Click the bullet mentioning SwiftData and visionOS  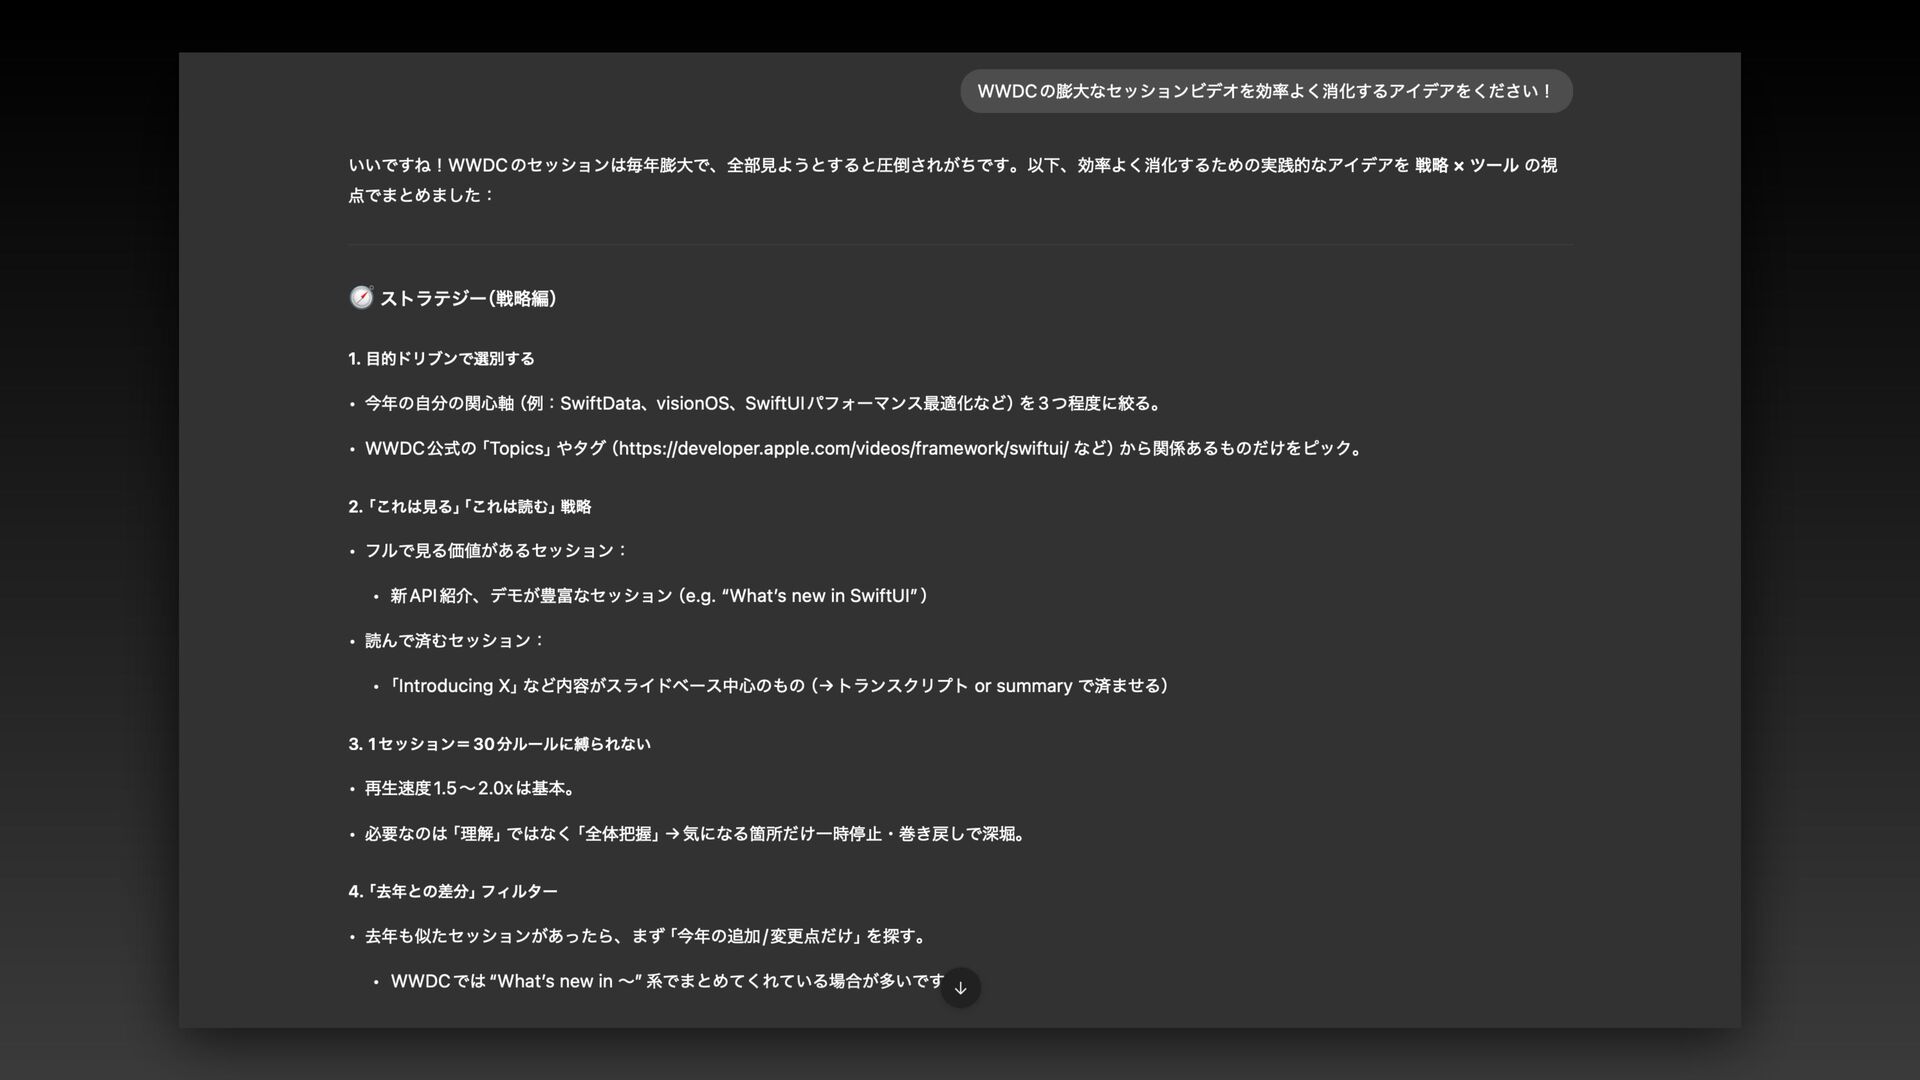click(765, 404)
